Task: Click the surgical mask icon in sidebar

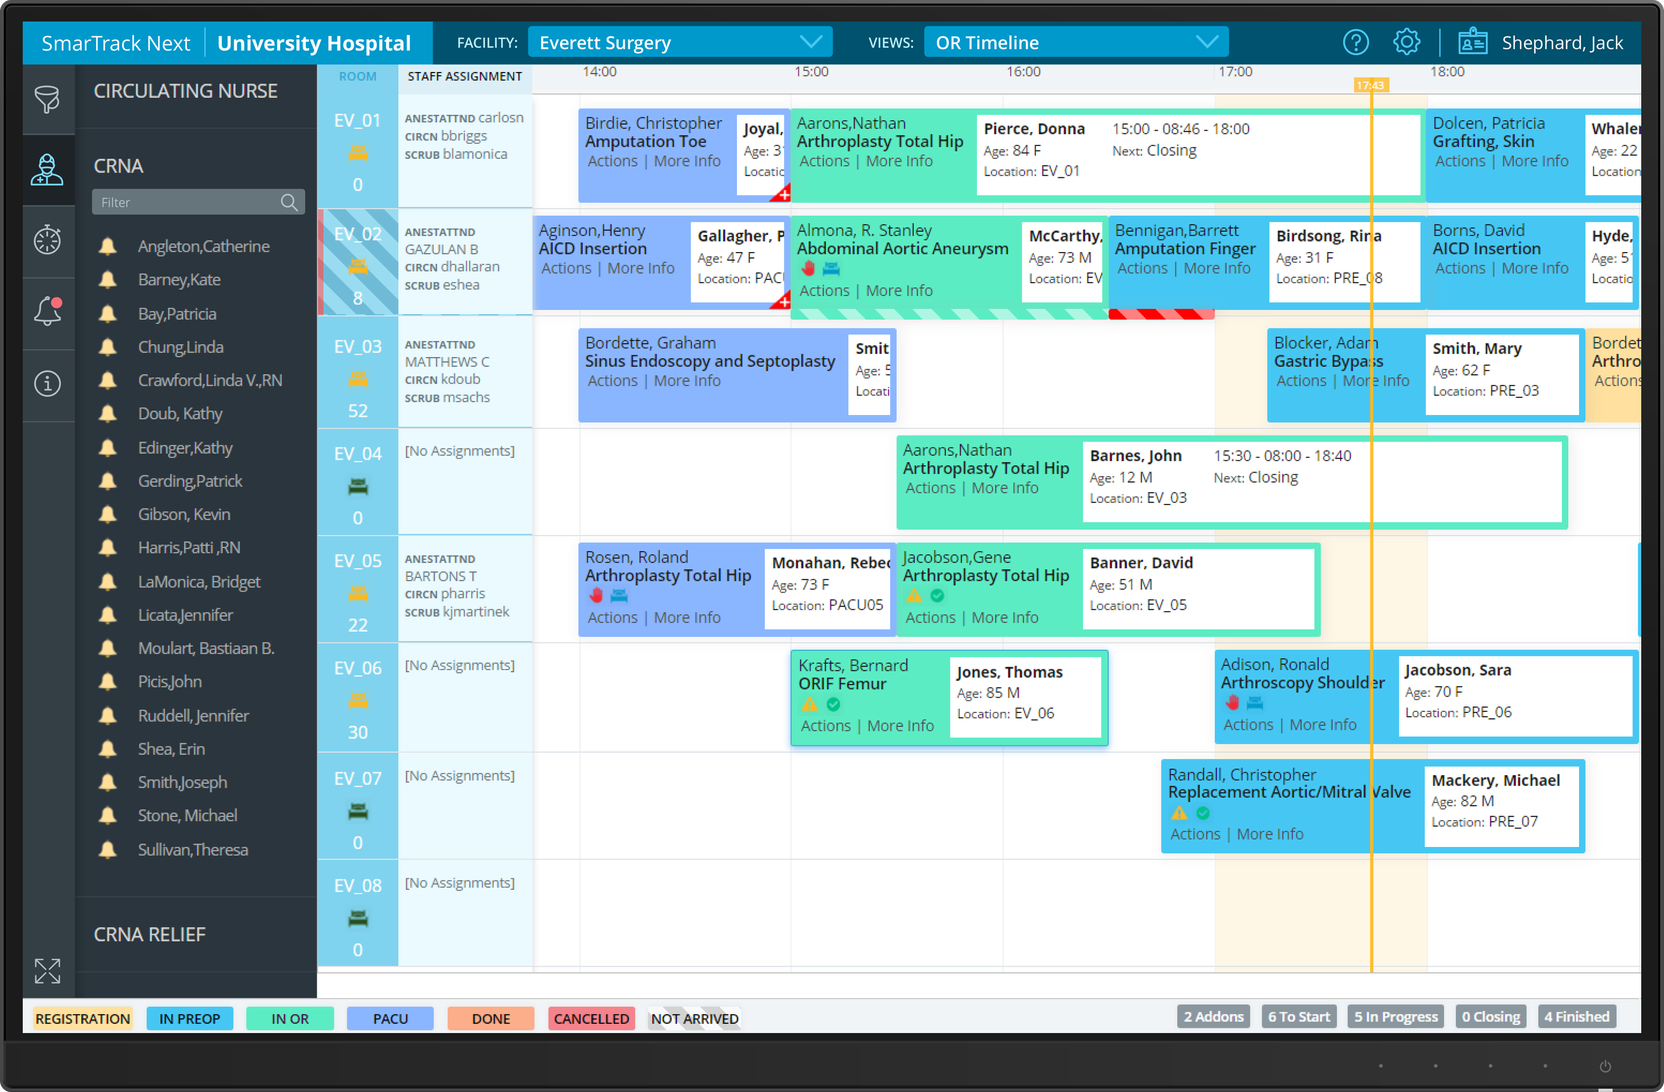Action: pyautogui.click(x=47, y=99)
